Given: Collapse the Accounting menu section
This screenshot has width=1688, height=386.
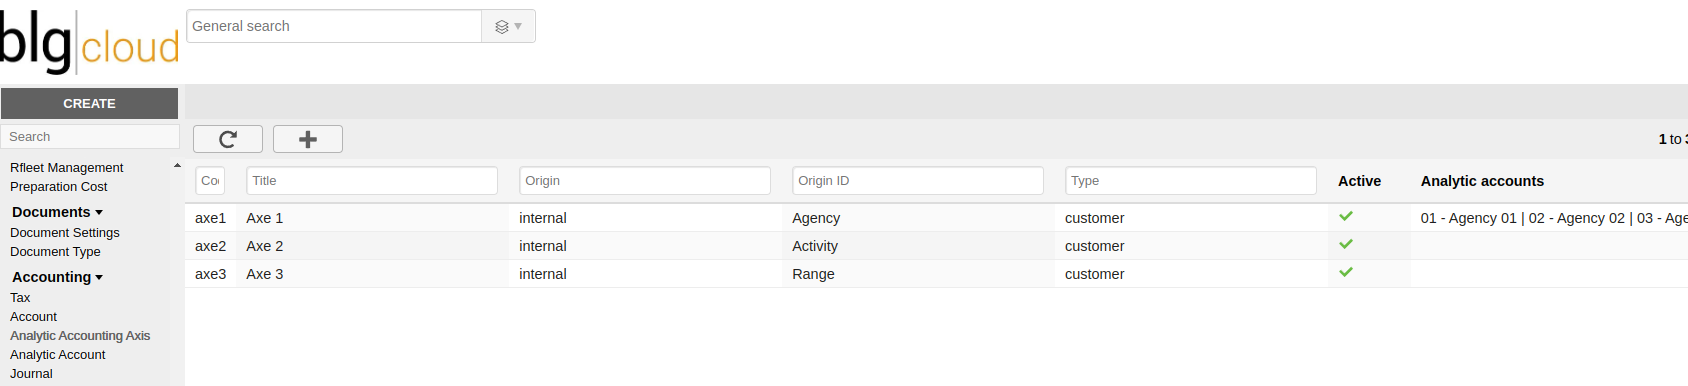Looking at the screenshot, I should 57,277.
